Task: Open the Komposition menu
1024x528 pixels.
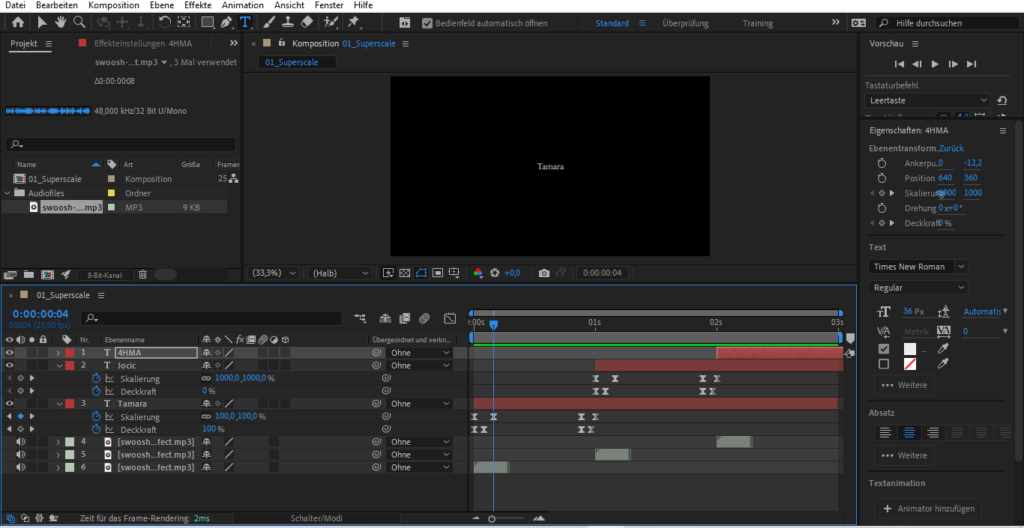Action: [113, 5]
